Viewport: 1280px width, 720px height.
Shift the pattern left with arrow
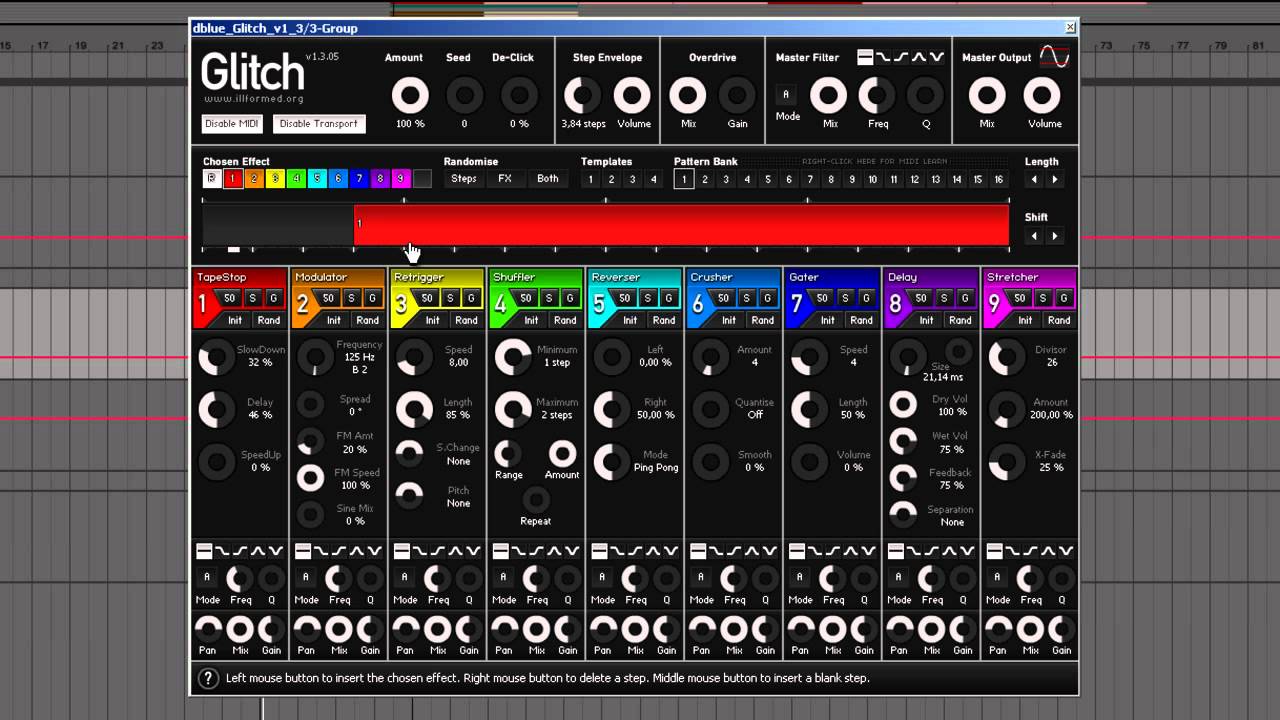[x=1034, y=236]
